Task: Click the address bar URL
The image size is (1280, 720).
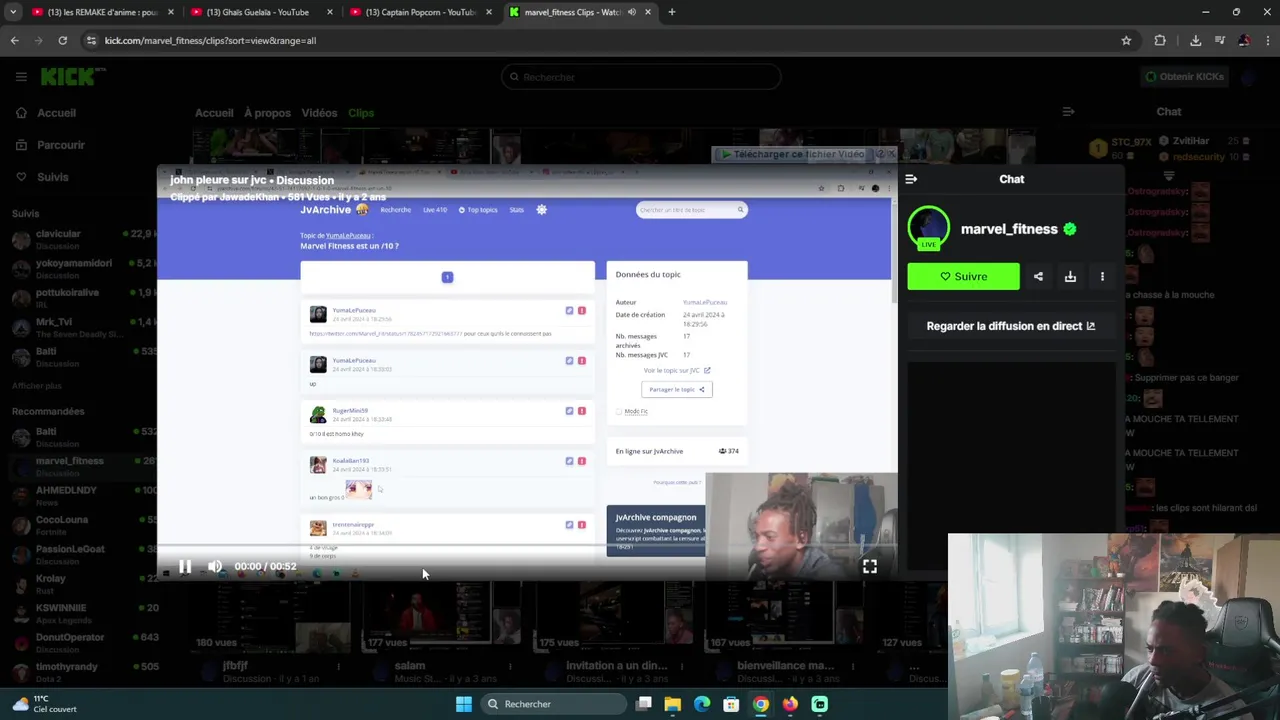Action: (x=210, y=40)
